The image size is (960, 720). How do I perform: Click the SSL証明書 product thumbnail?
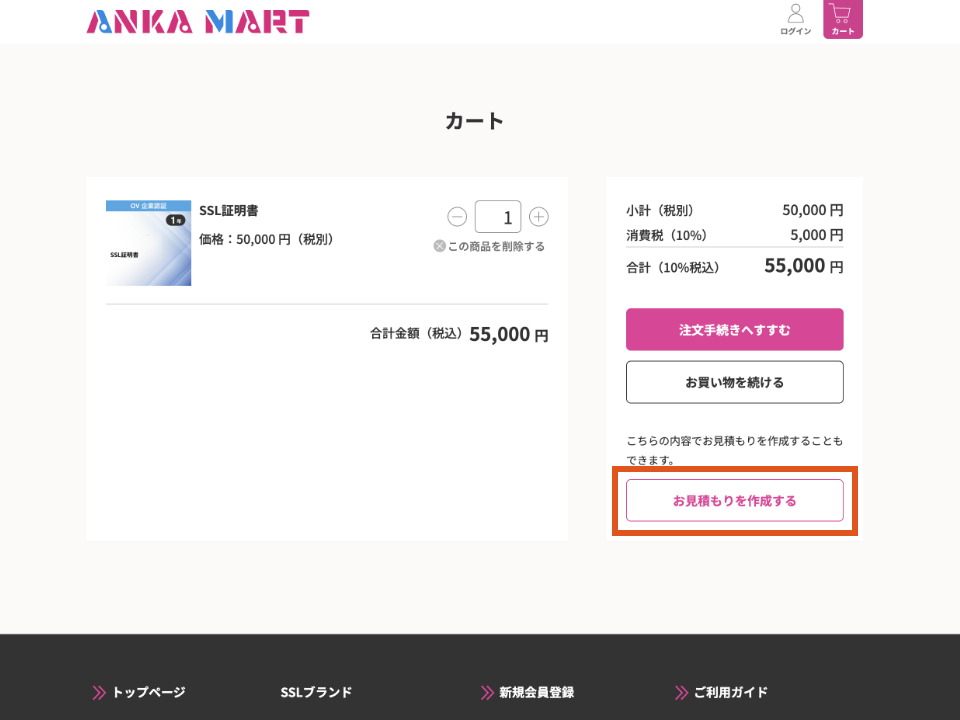tap(148, 243)
